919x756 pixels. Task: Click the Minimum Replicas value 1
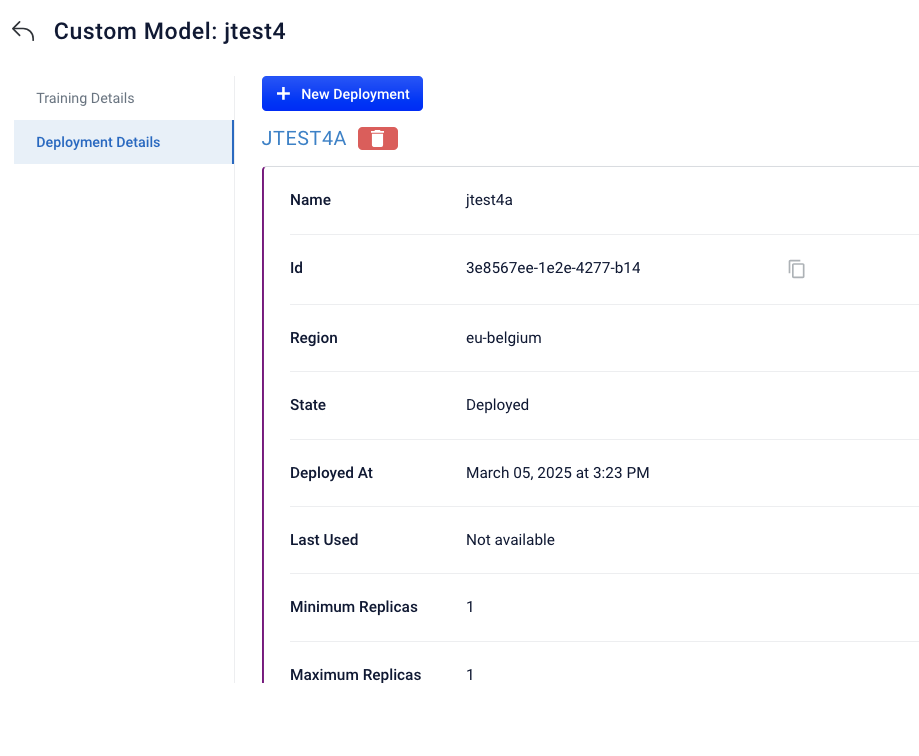[469, 607]
